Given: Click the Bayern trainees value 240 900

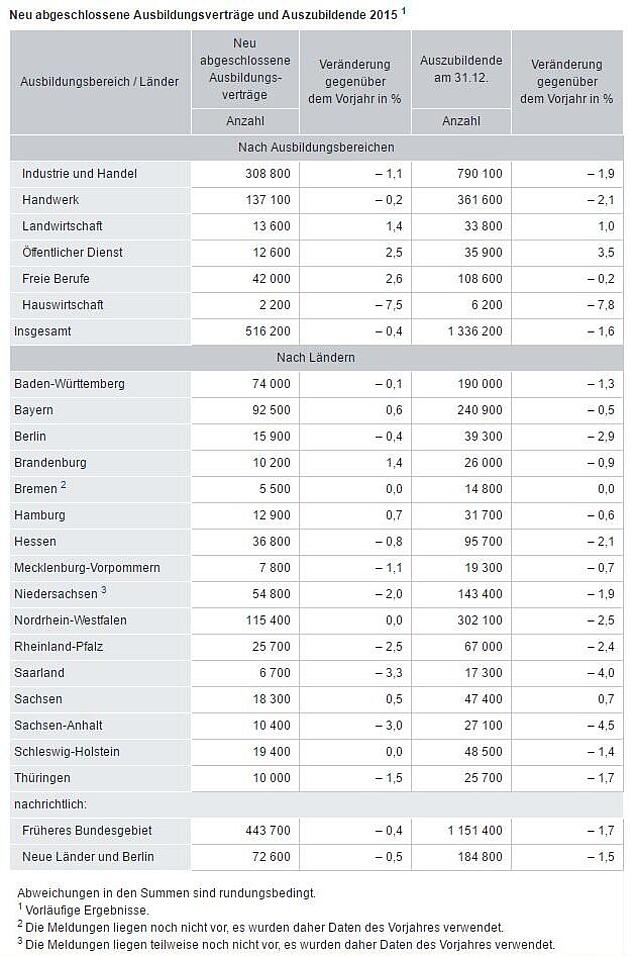Looking at the screenshot, I should click(480, 410).
